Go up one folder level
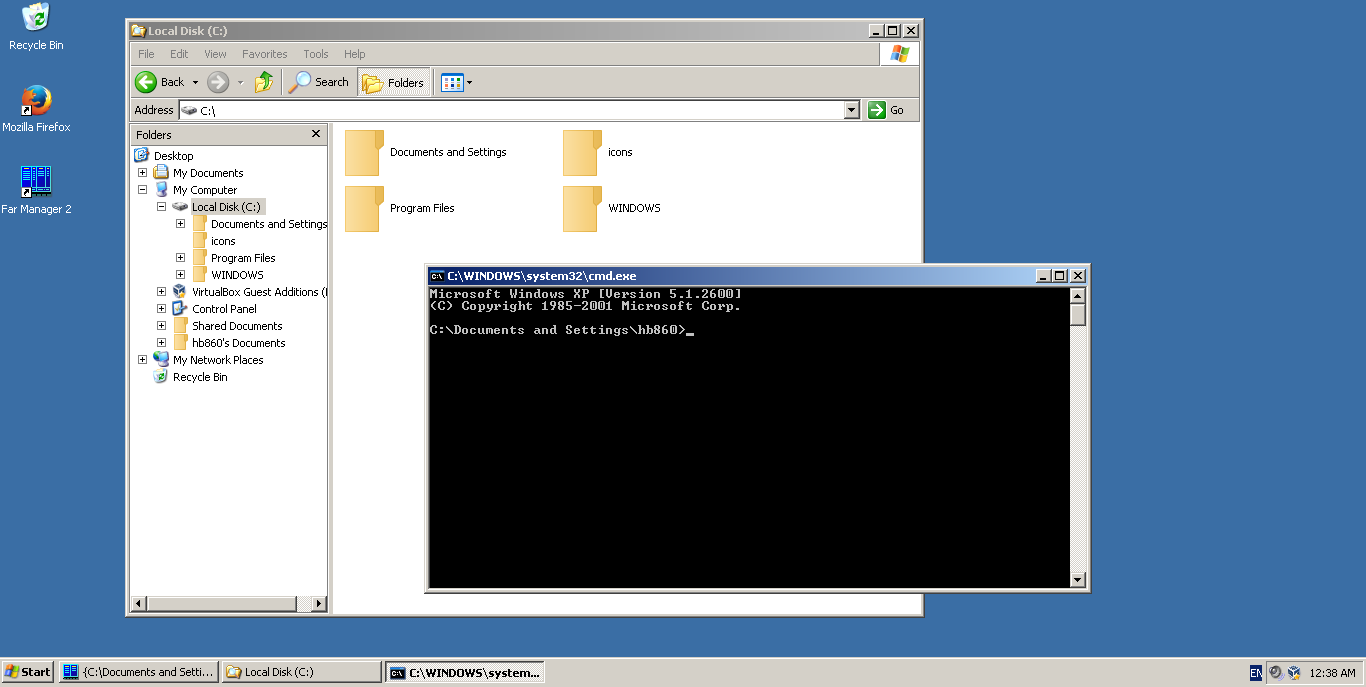 click(264, 82)
